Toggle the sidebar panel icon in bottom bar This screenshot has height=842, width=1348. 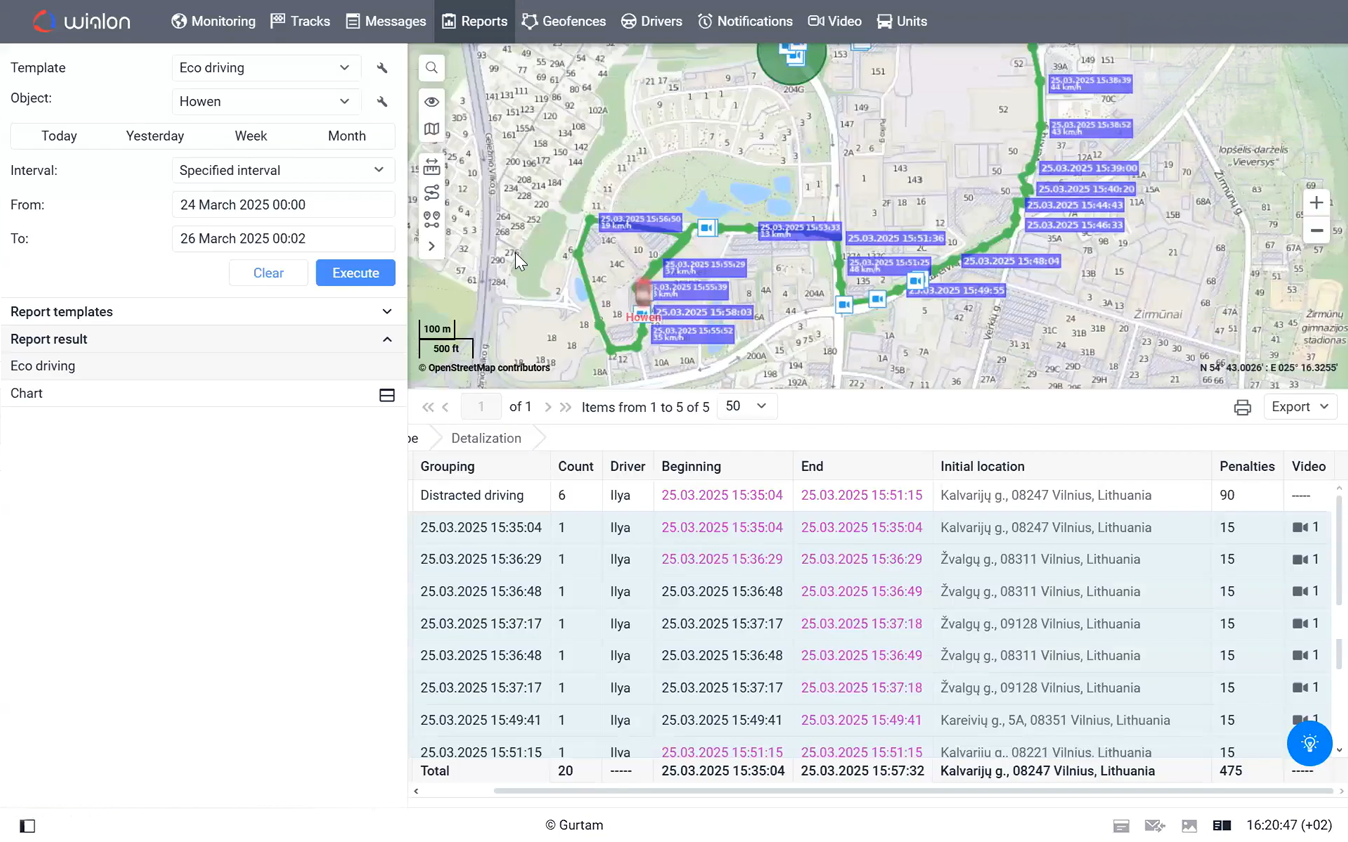coord(28,826)
